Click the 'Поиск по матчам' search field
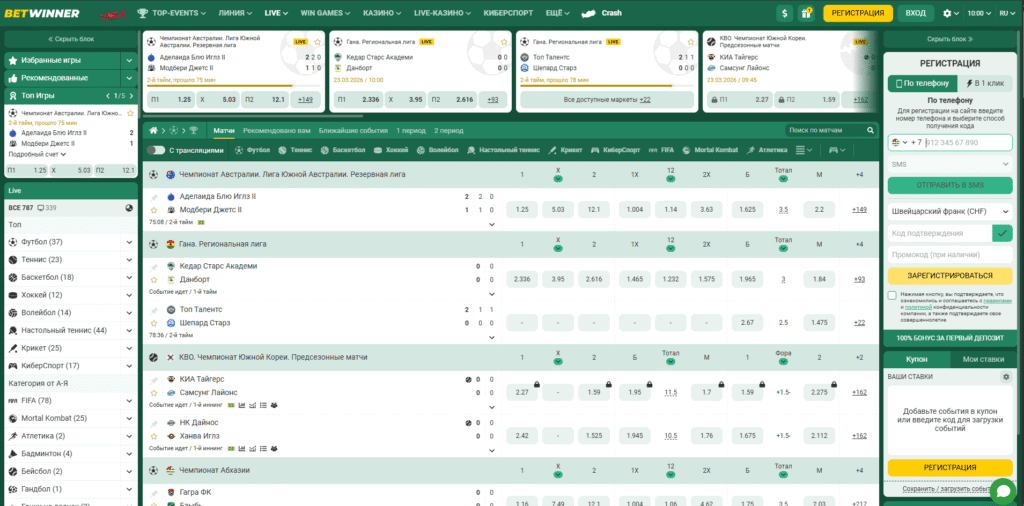1024x506 pixels. [x=825, y=131]
